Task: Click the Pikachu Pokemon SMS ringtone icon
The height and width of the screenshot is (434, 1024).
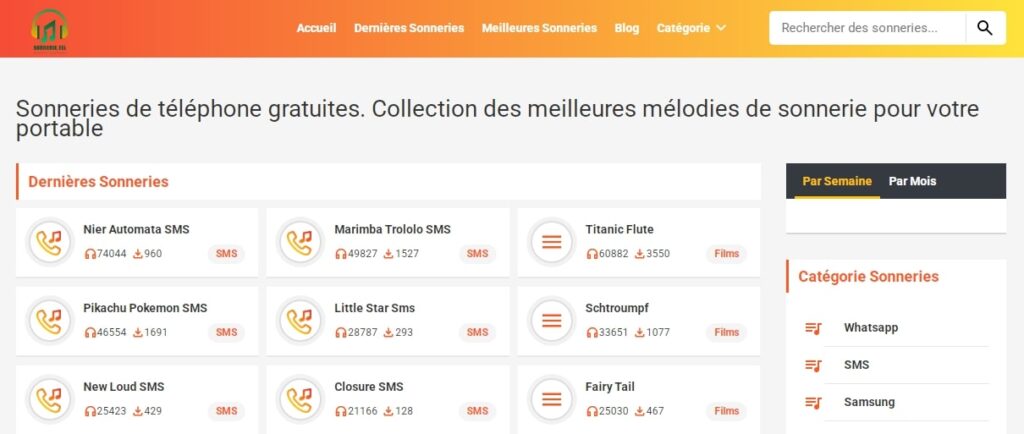Action: [x=49, y=321]
